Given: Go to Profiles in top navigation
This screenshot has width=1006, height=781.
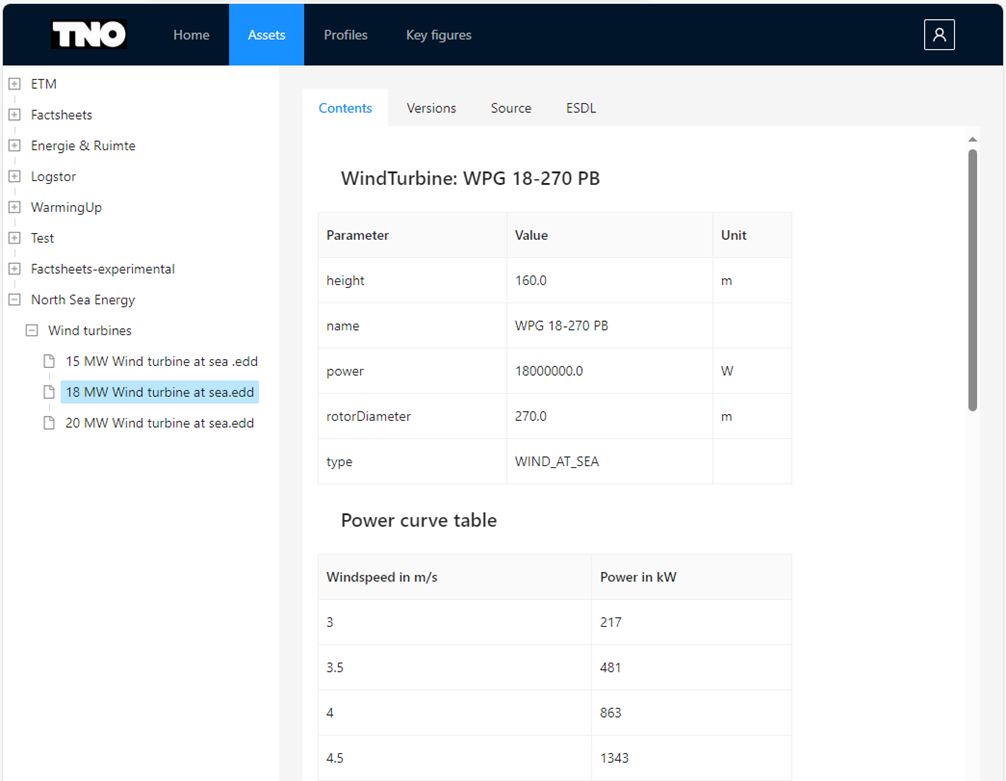Looking at the screenshot, I should [x=345, y=35].
